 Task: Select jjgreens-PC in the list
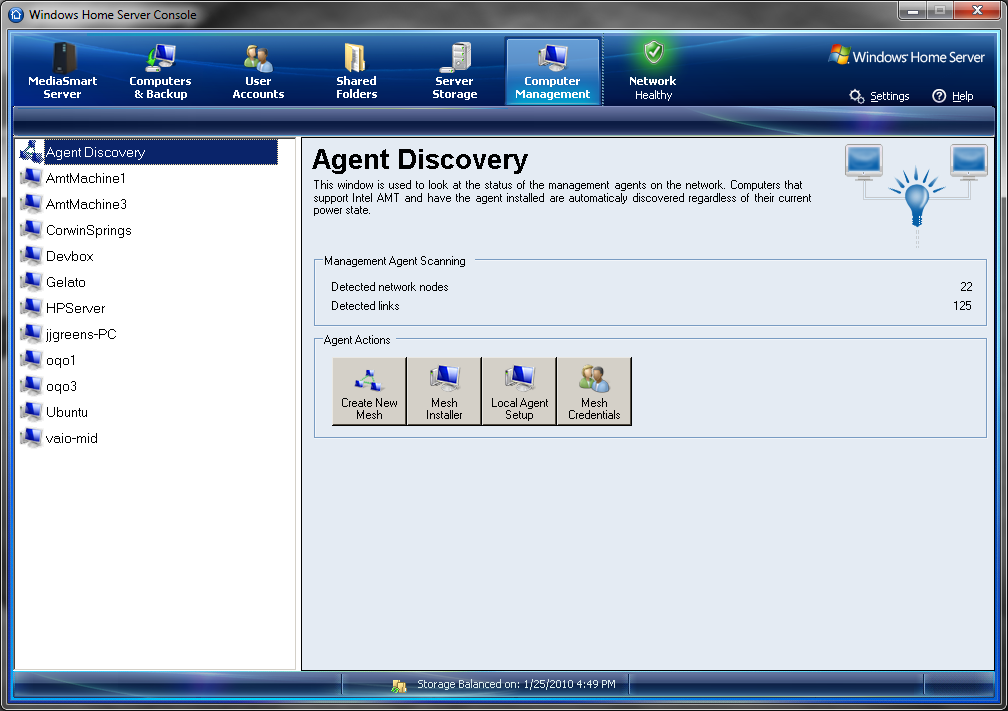(81, 334)
